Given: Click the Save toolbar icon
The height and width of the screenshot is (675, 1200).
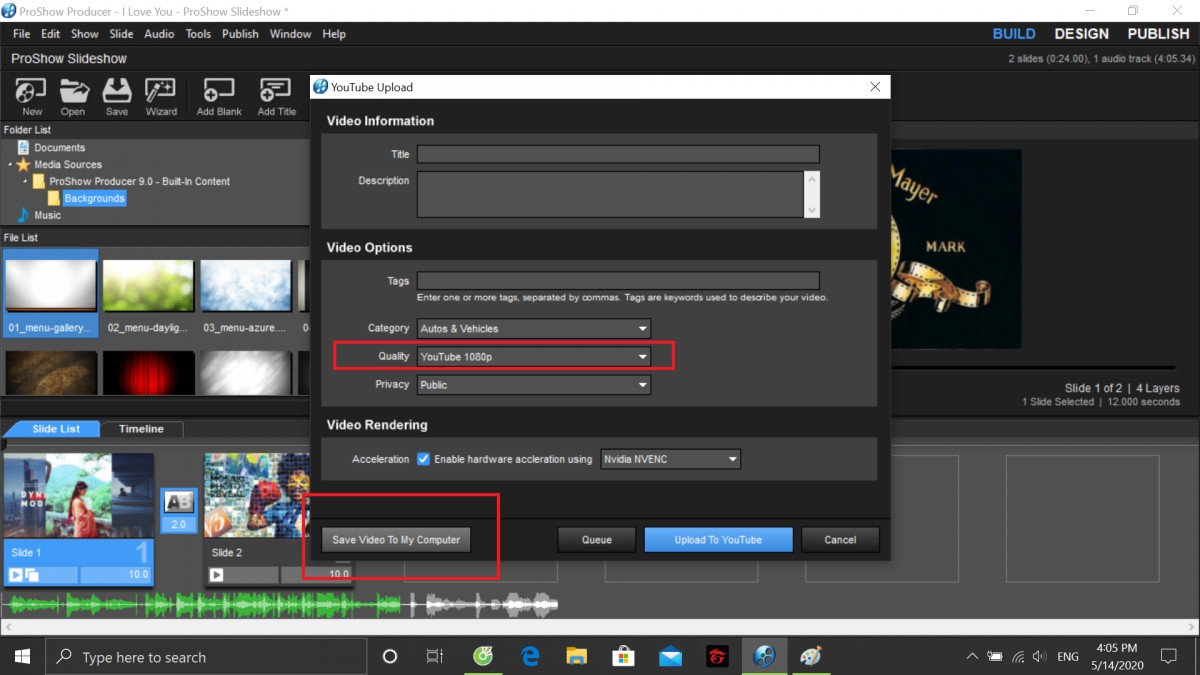Looking at the screenshot, I should pyautogui.click(x=117, y=96).
